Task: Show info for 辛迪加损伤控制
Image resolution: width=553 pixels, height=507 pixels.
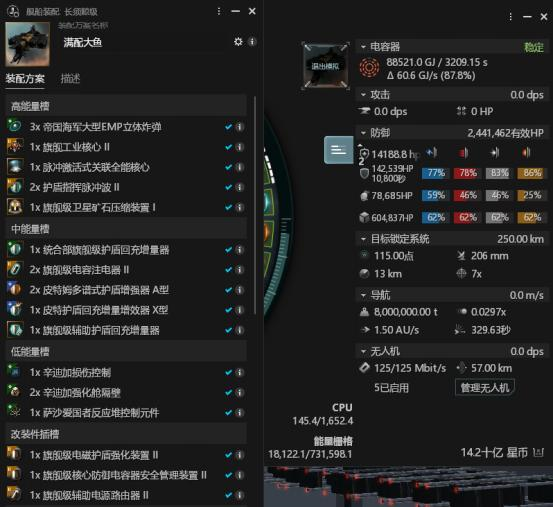Action: [239, 372]
